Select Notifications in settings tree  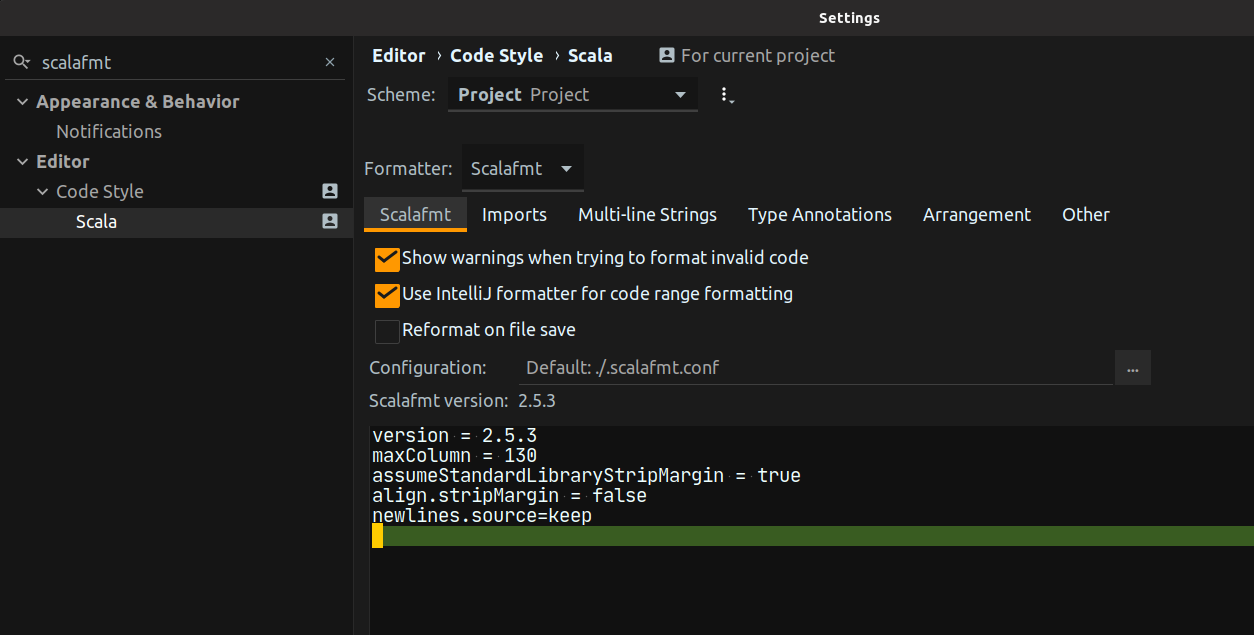pyautogui.click(x=109, y=132)
